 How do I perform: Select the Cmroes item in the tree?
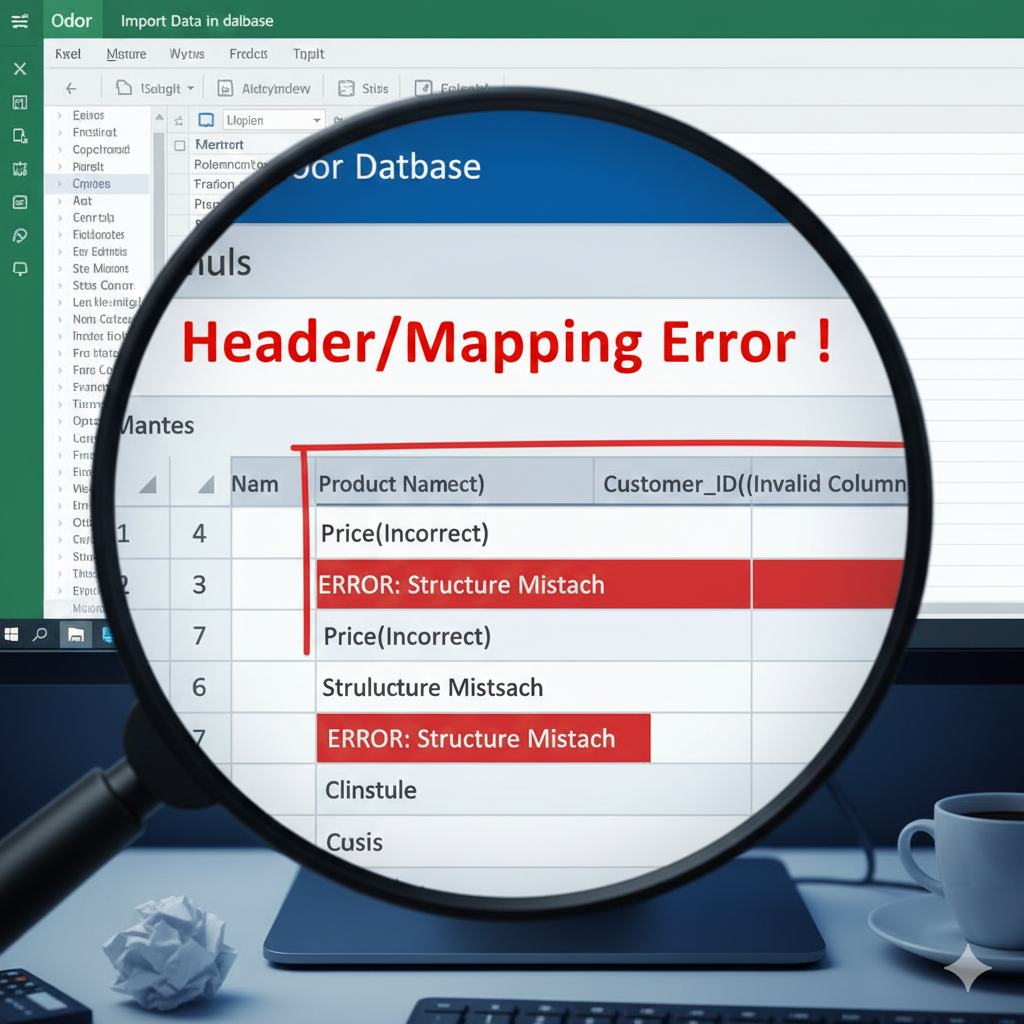click(x=91, y=184)
